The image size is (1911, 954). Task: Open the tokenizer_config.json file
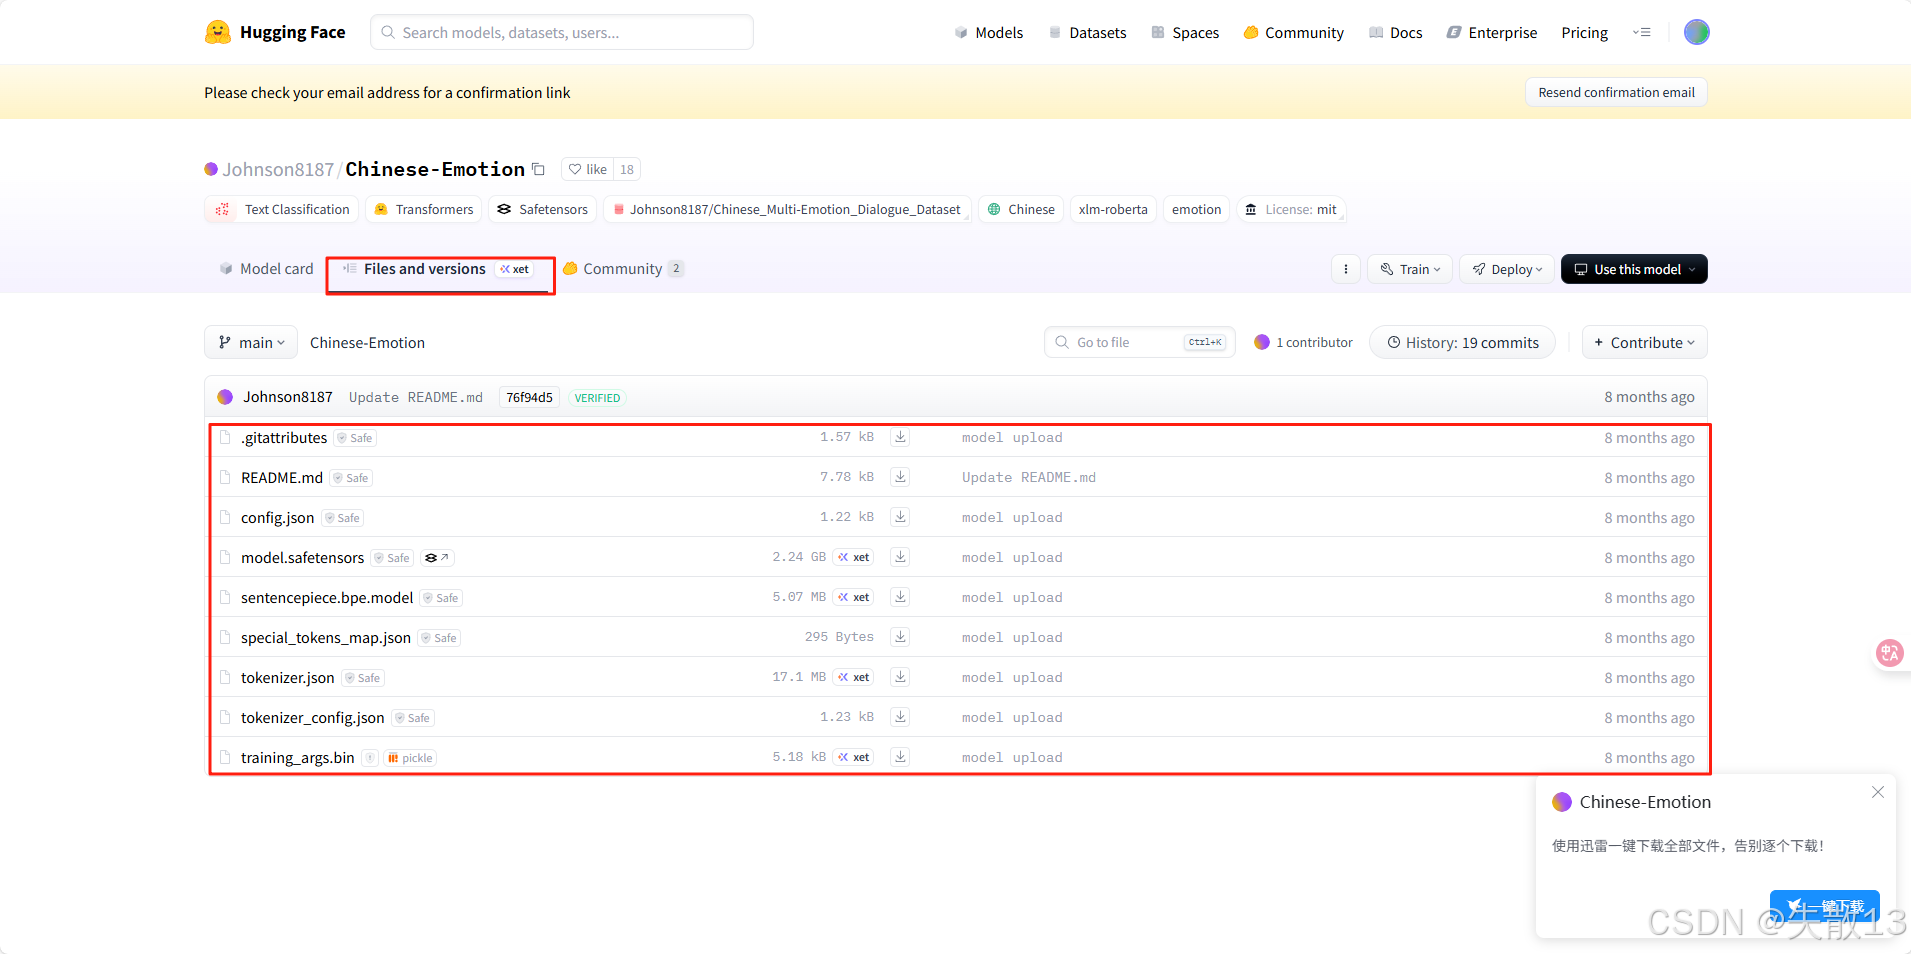[312, 718]
